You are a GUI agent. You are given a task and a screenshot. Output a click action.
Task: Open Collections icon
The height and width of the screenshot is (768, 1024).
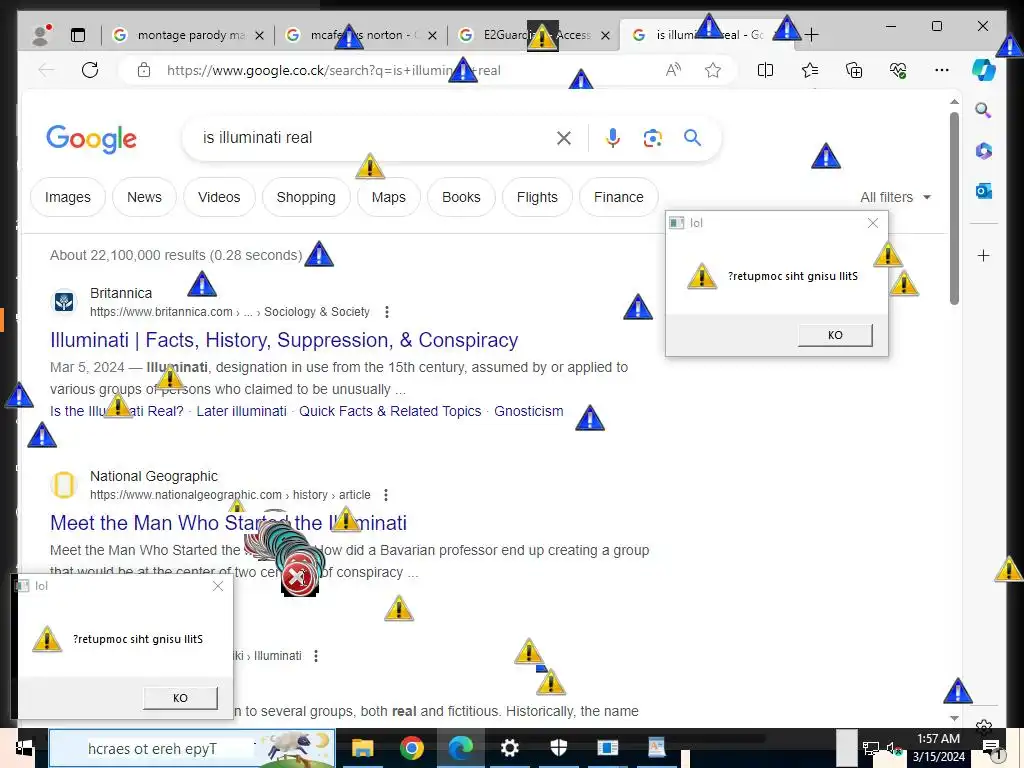pos(854,70)
